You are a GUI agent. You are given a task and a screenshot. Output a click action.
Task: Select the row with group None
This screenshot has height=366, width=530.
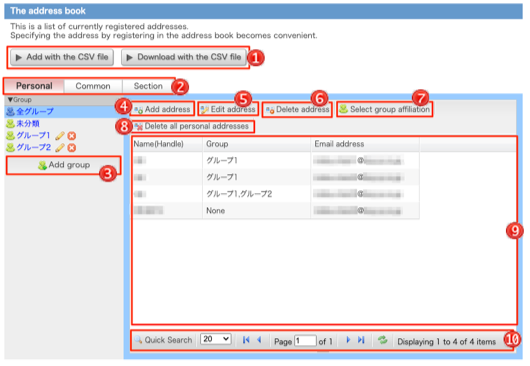coord(276,211)
